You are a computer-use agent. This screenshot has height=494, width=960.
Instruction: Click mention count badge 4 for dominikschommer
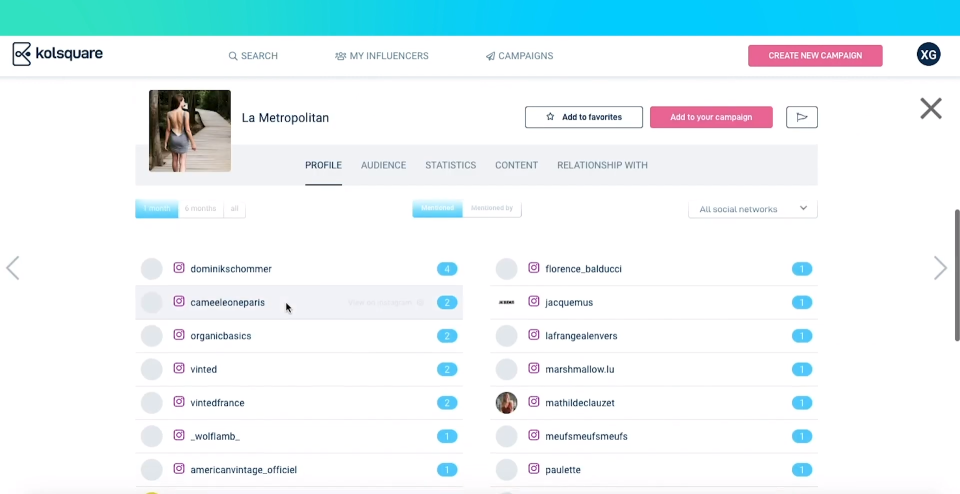pyautogui.click(x=447, y=269)
